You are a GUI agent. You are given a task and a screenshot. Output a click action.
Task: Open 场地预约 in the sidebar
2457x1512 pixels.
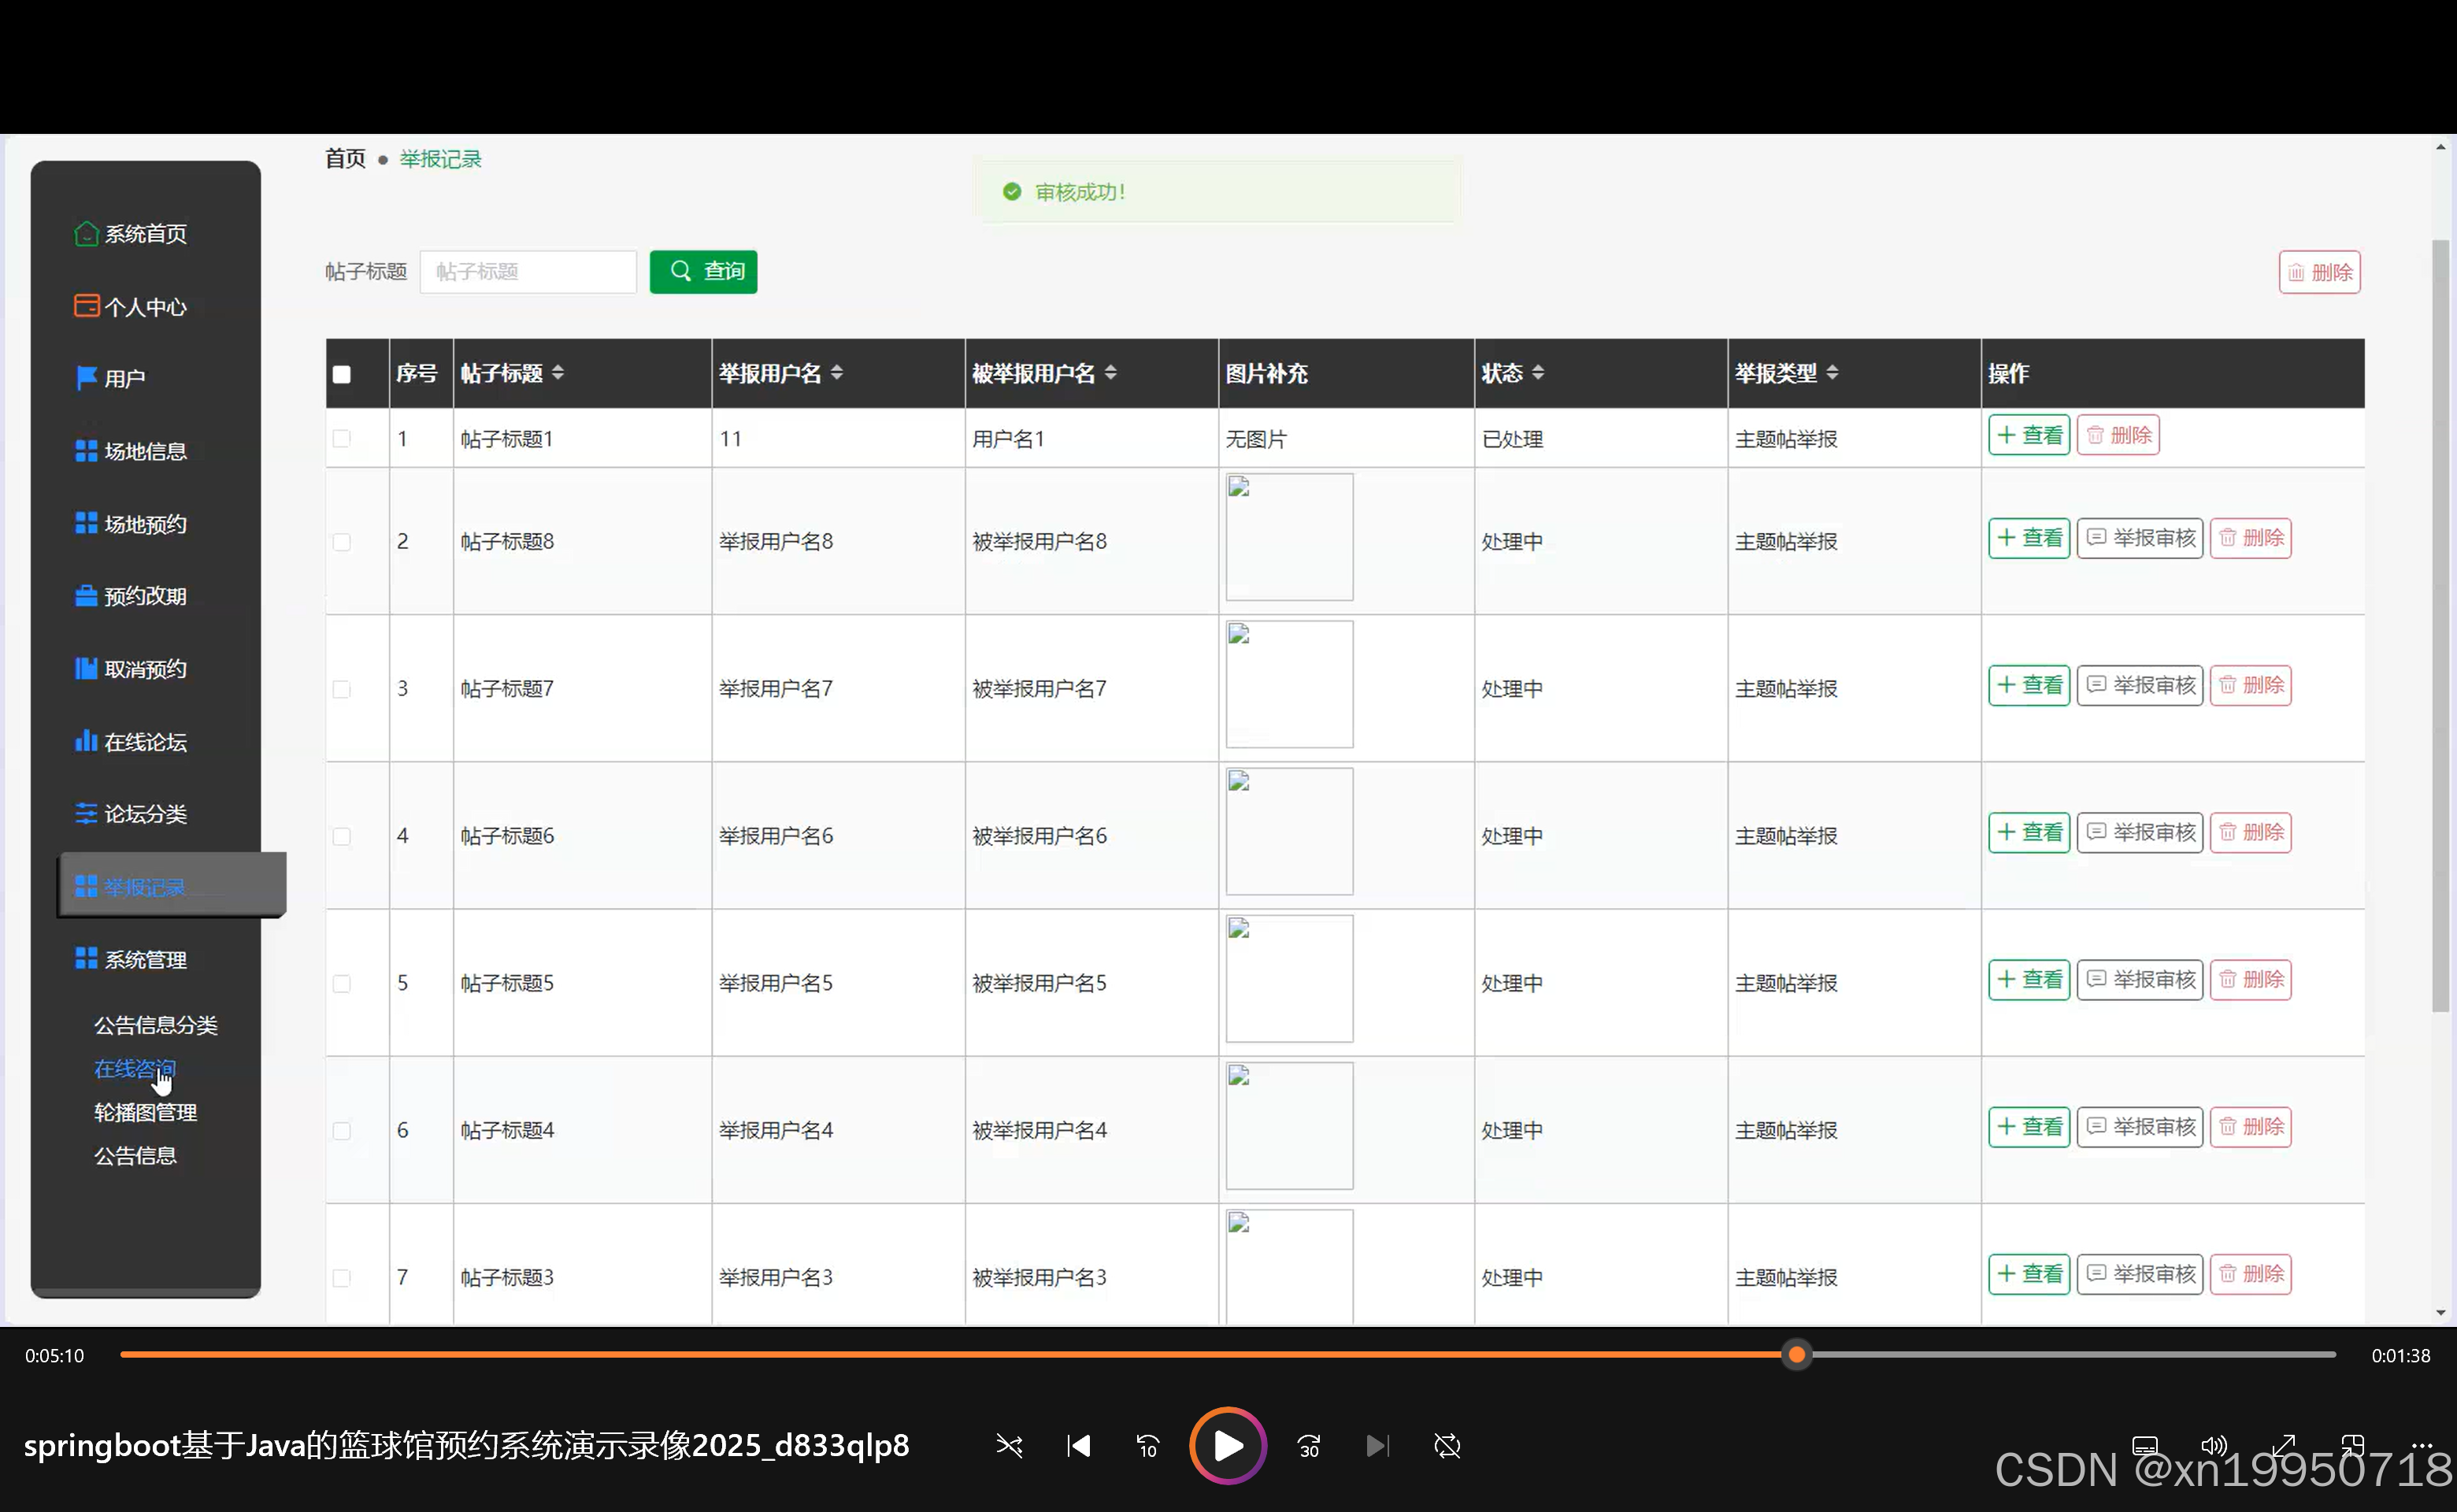click(130, 523)
